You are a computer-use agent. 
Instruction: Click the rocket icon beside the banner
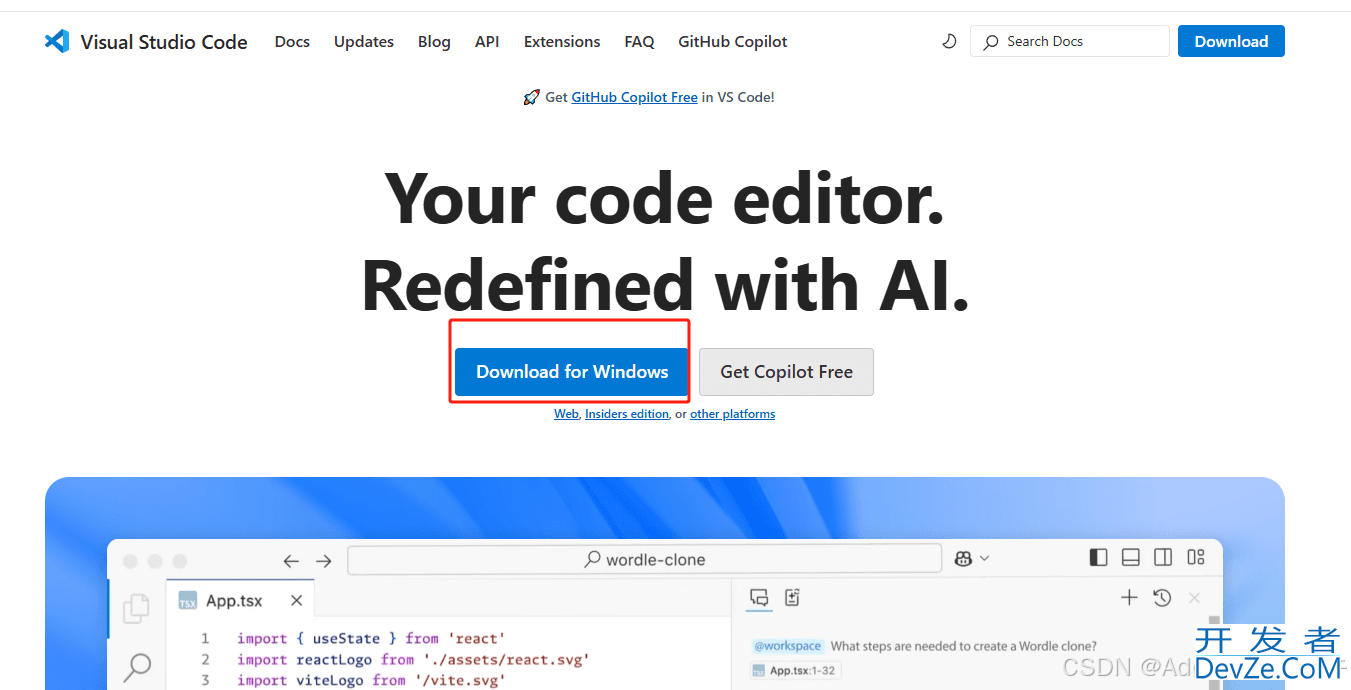pos(531,97)
